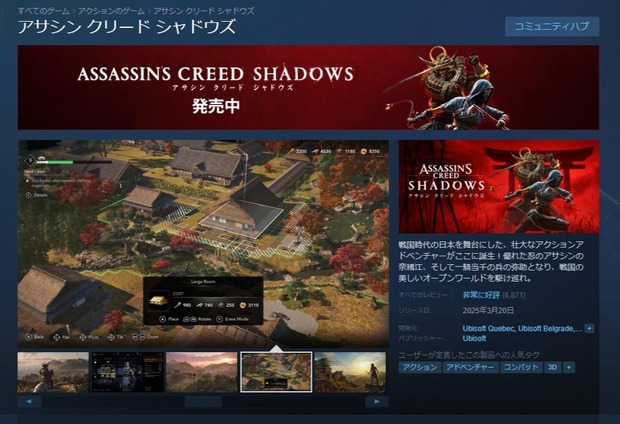620x424 pixels.
Task: Open the samurai on horseback thumbnail
Action: (53, 372)
